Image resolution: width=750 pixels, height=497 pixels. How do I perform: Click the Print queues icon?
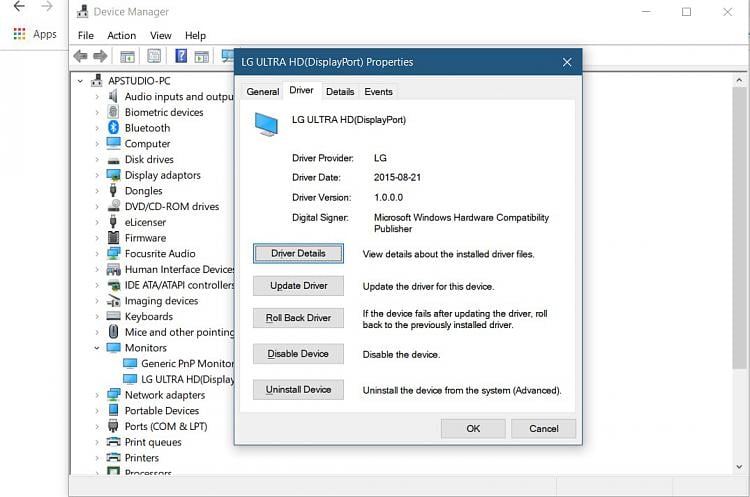coord(113,441)
